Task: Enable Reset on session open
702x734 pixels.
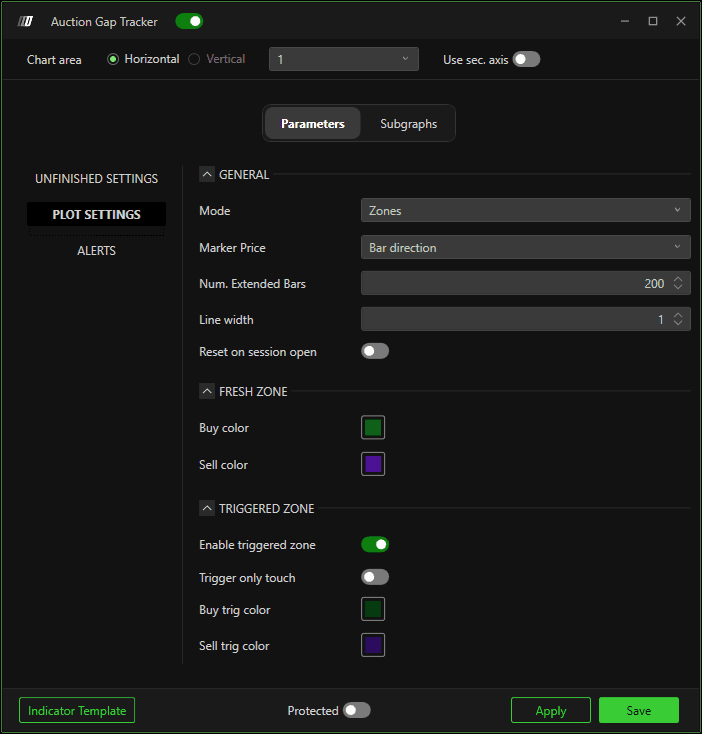Action: [x=375, y=351]
